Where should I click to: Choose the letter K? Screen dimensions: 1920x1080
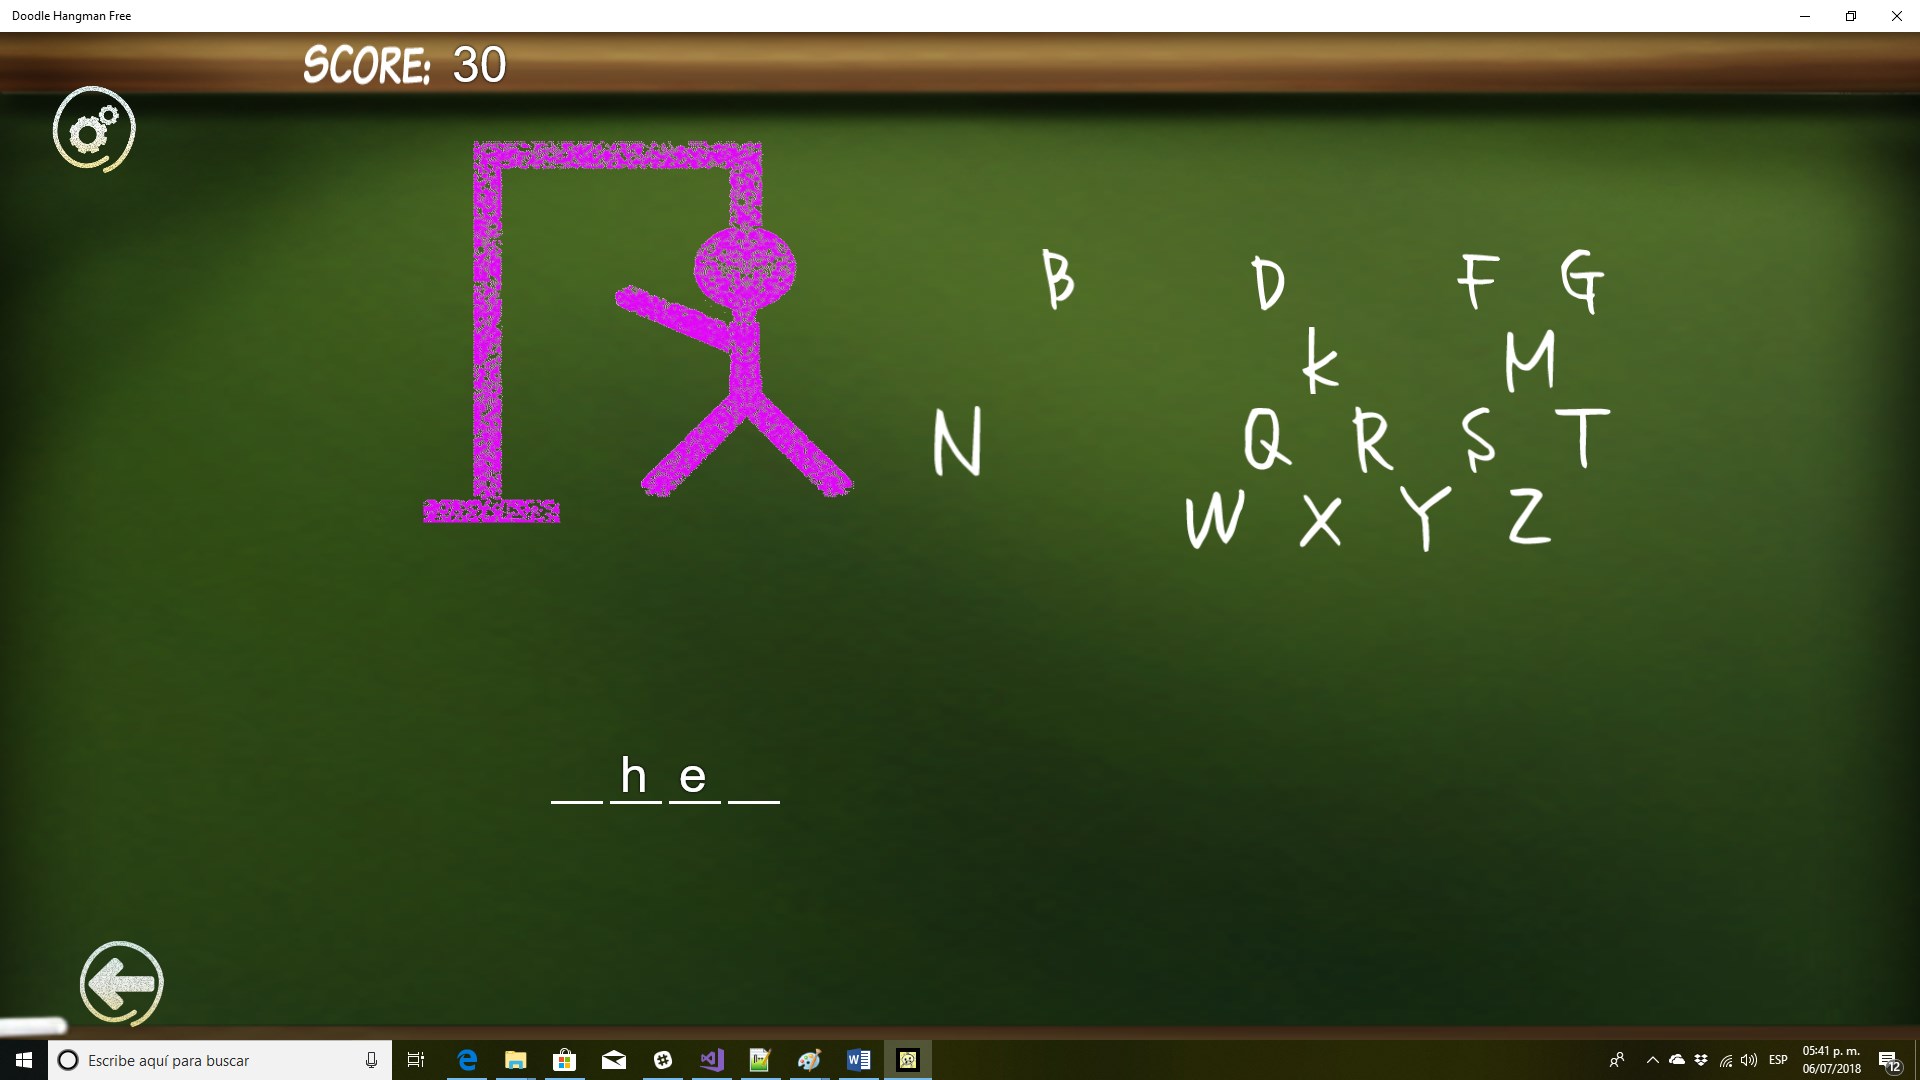point(1320,361)
